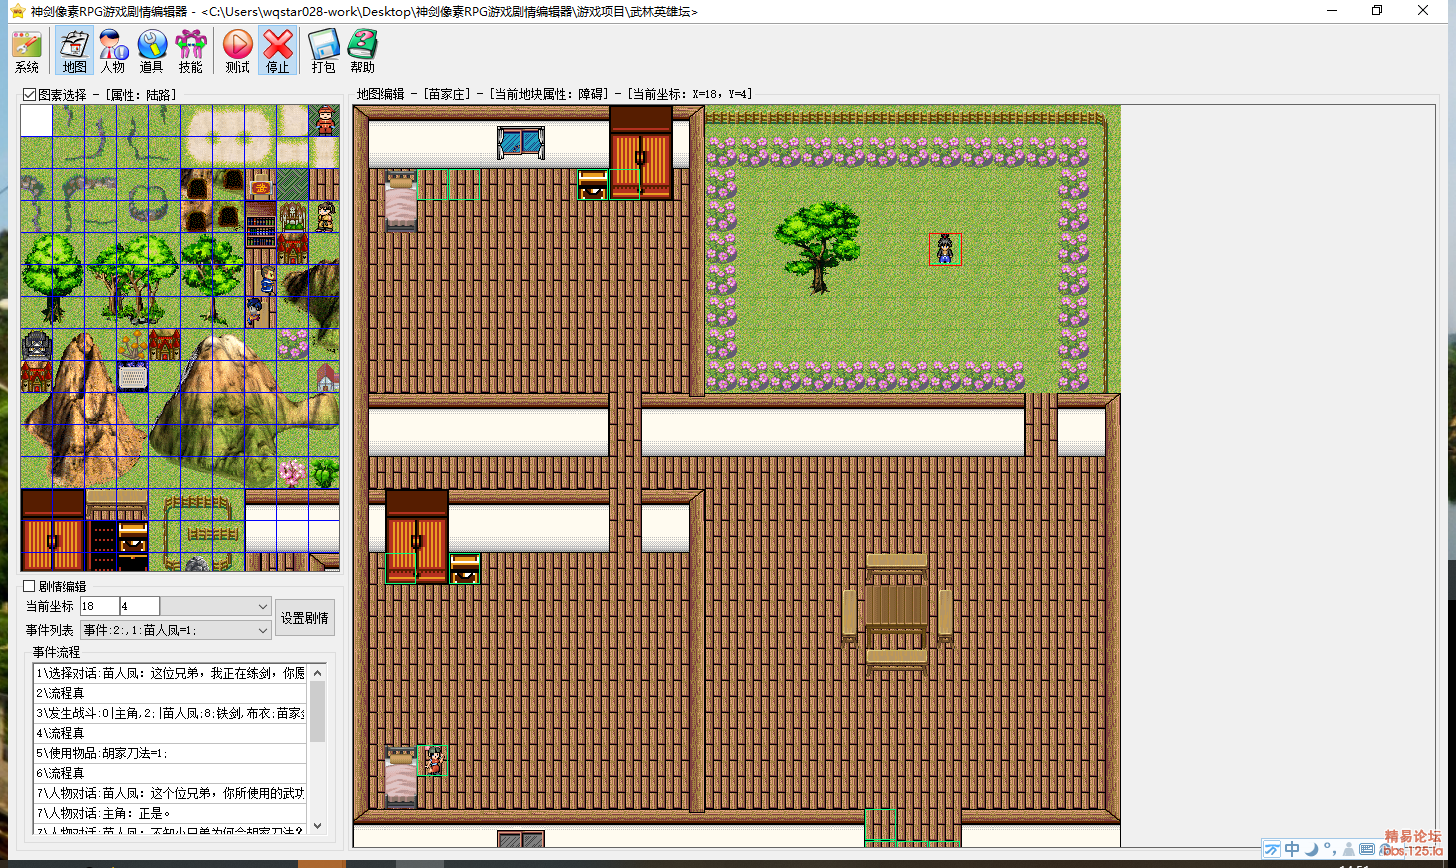Open the 道具 (Items) editor icon
1456x868 pixels.
click(x=152, y=52)
